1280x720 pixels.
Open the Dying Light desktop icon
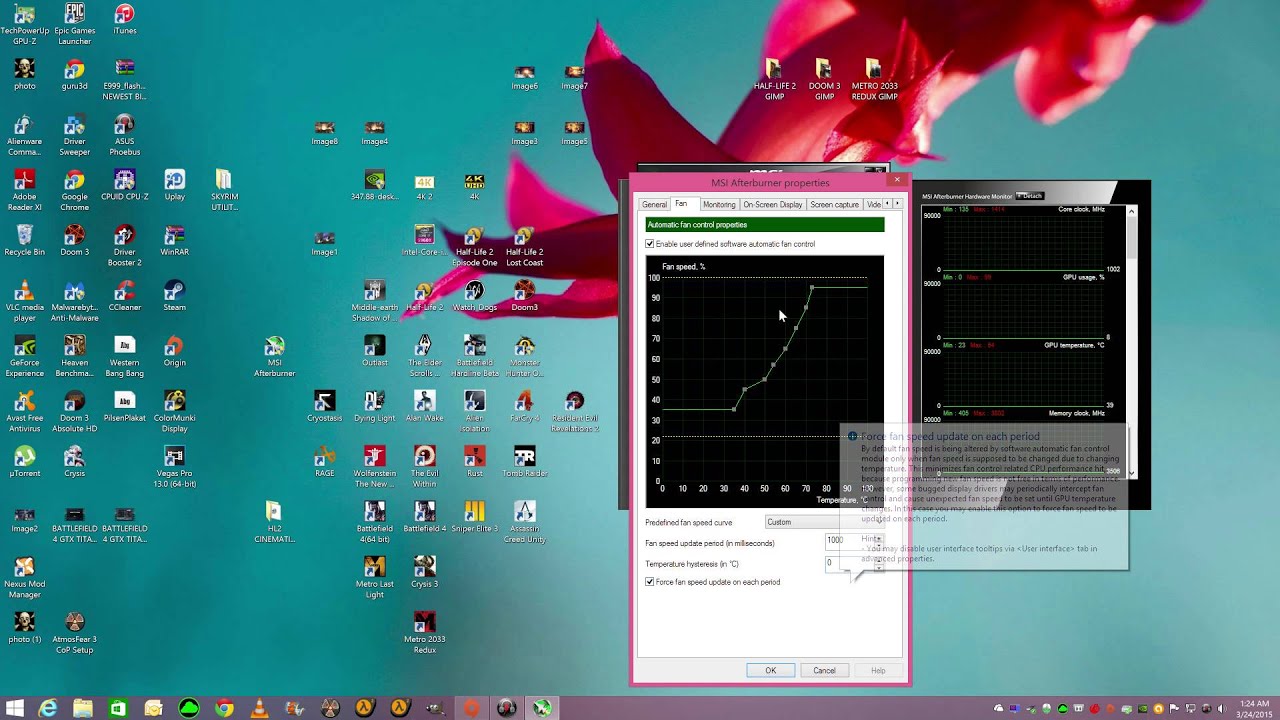point(374,407)
